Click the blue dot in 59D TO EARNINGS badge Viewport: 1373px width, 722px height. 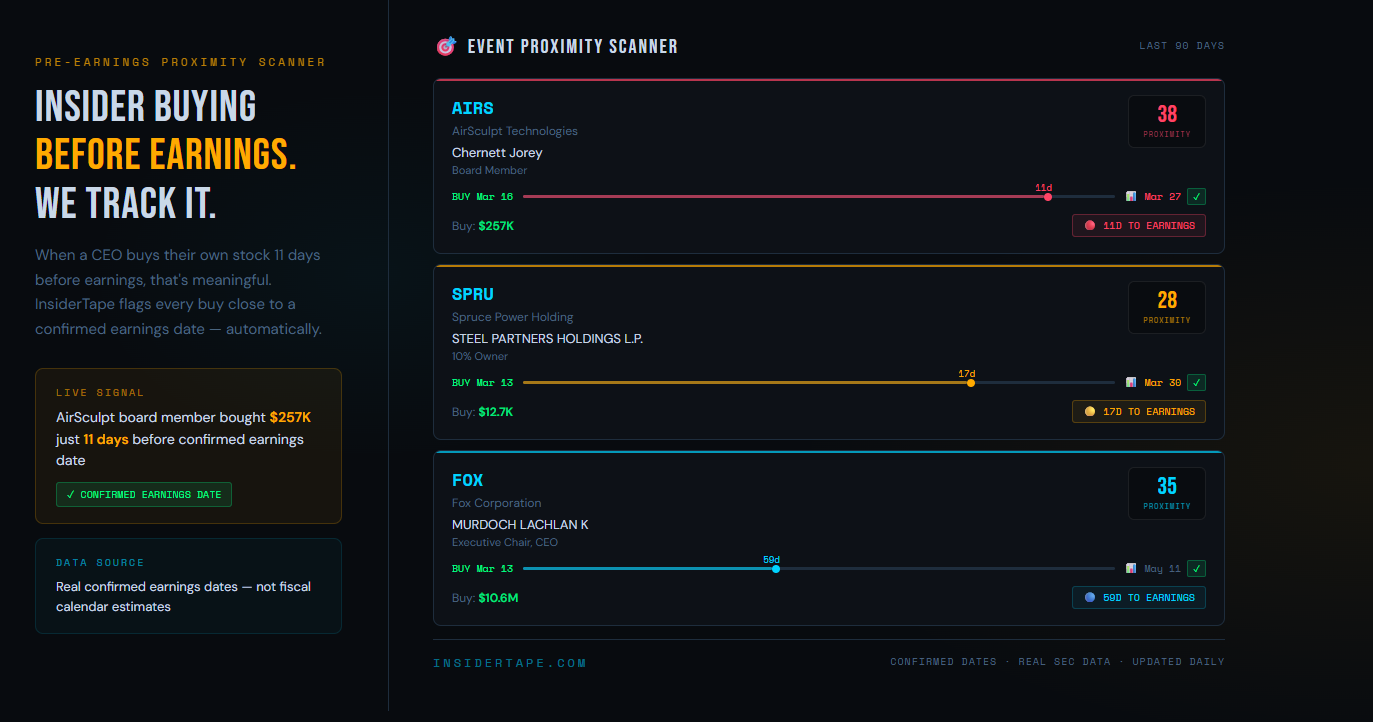pyautogui.click(x=1090, y=598)
